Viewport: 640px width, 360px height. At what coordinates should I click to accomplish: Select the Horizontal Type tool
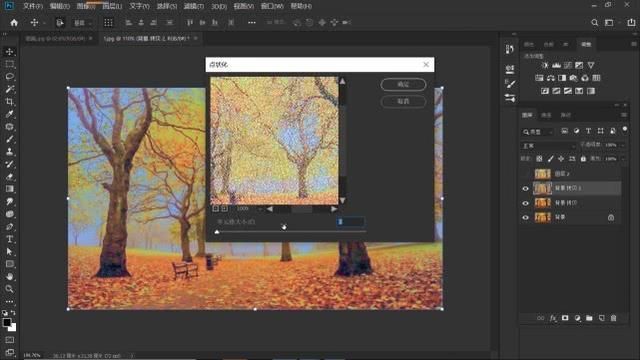pyautogui.click(x=9, y=239)
